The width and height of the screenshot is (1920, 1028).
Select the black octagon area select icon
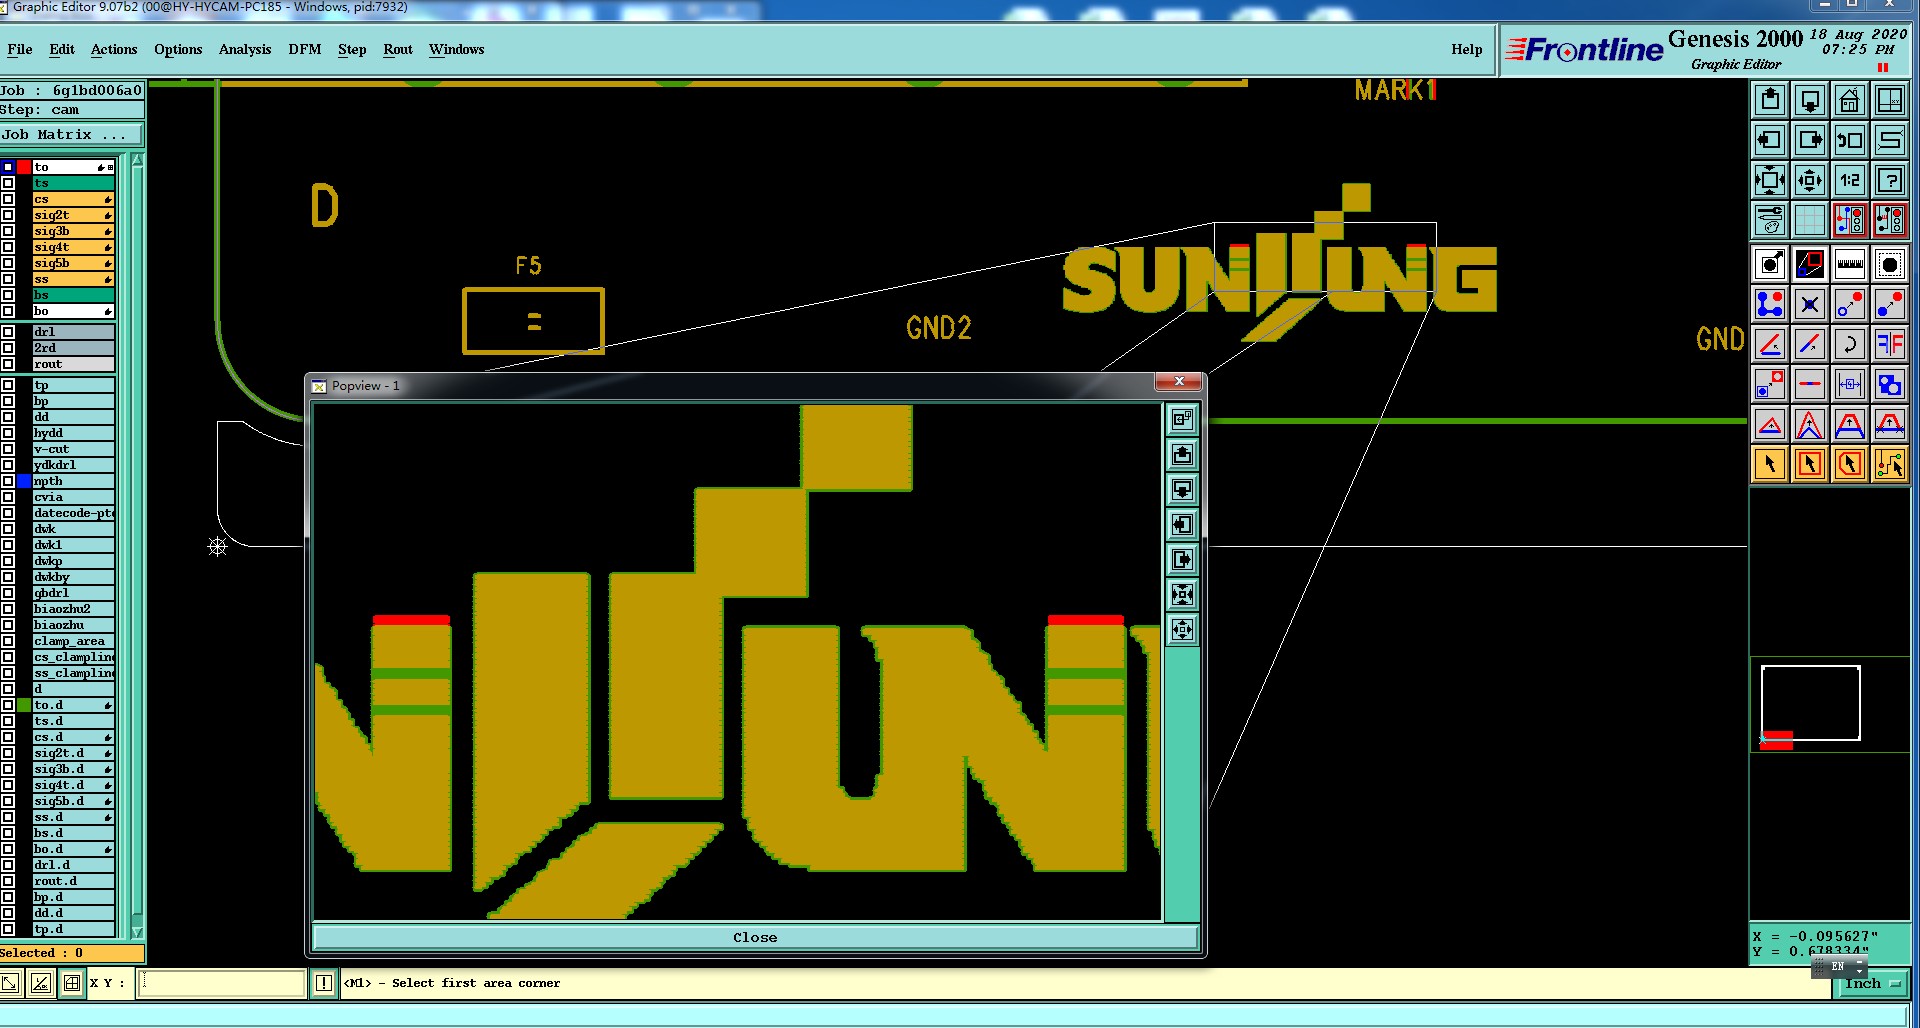coord(1890,264)
